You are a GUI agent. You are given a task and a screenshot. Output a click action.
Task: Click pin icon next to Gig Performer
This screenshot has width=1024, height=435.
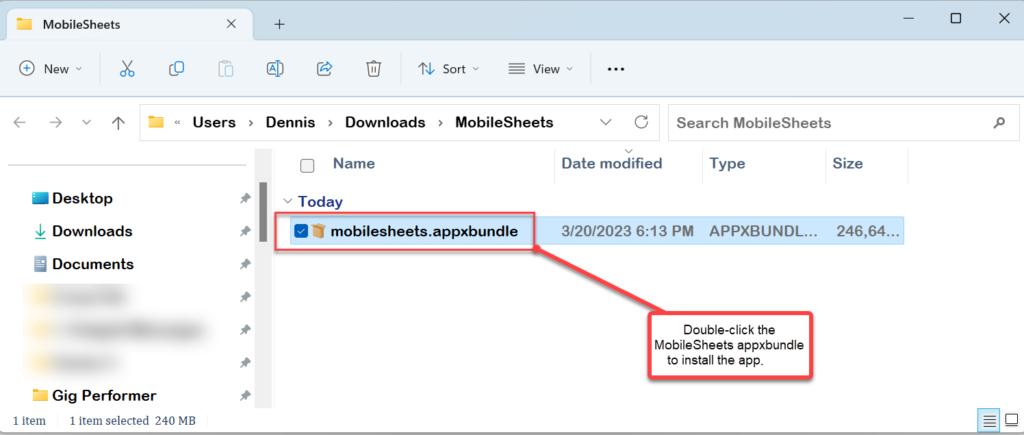(245, 395)
